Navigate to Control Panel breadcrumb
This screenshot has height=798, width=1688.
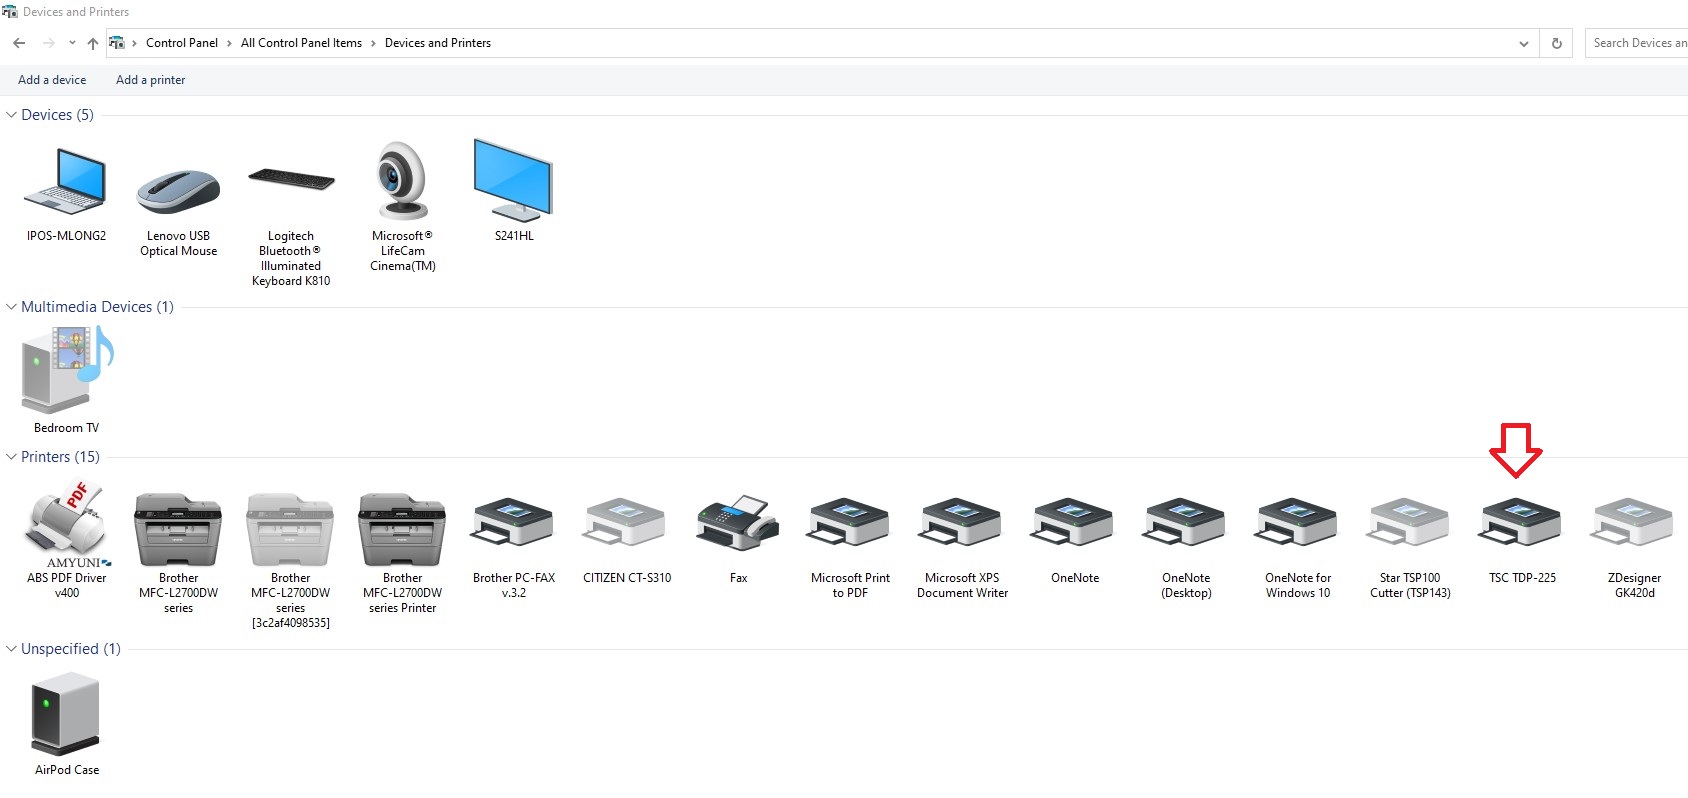point(182,43)
